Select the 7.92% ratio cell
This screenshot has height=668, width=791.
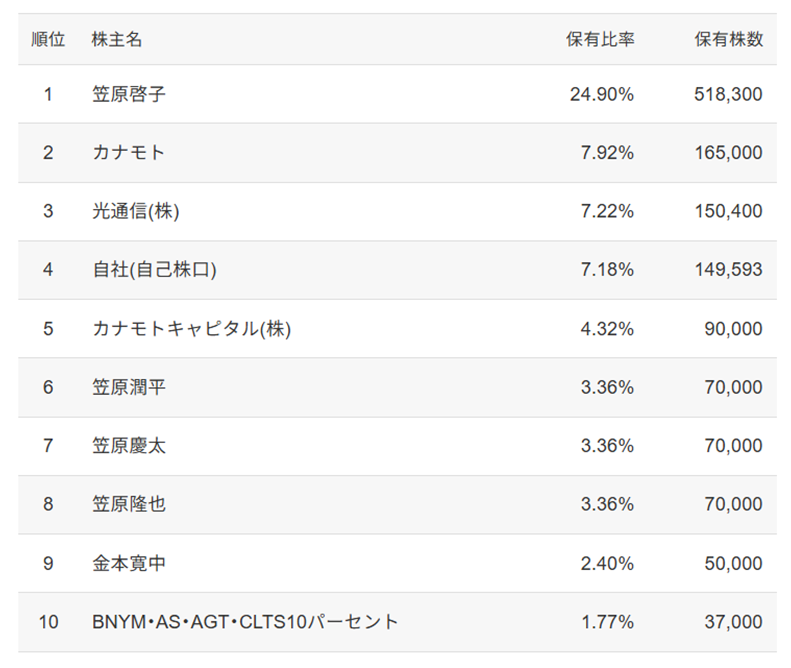[607, 153]
